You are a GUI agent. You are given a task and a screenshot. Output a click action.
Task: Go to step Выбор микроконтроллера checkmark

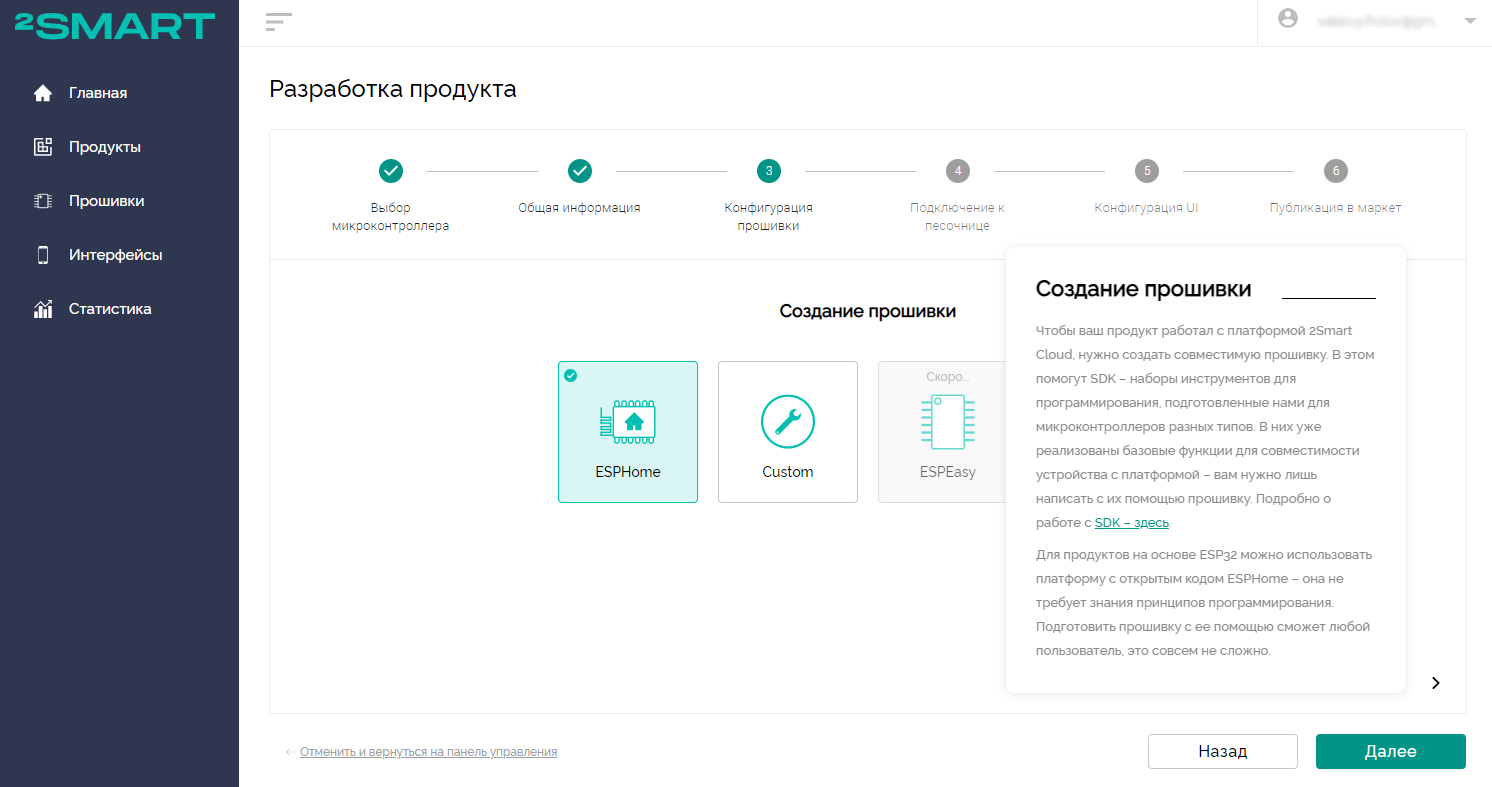click(391, 171)
